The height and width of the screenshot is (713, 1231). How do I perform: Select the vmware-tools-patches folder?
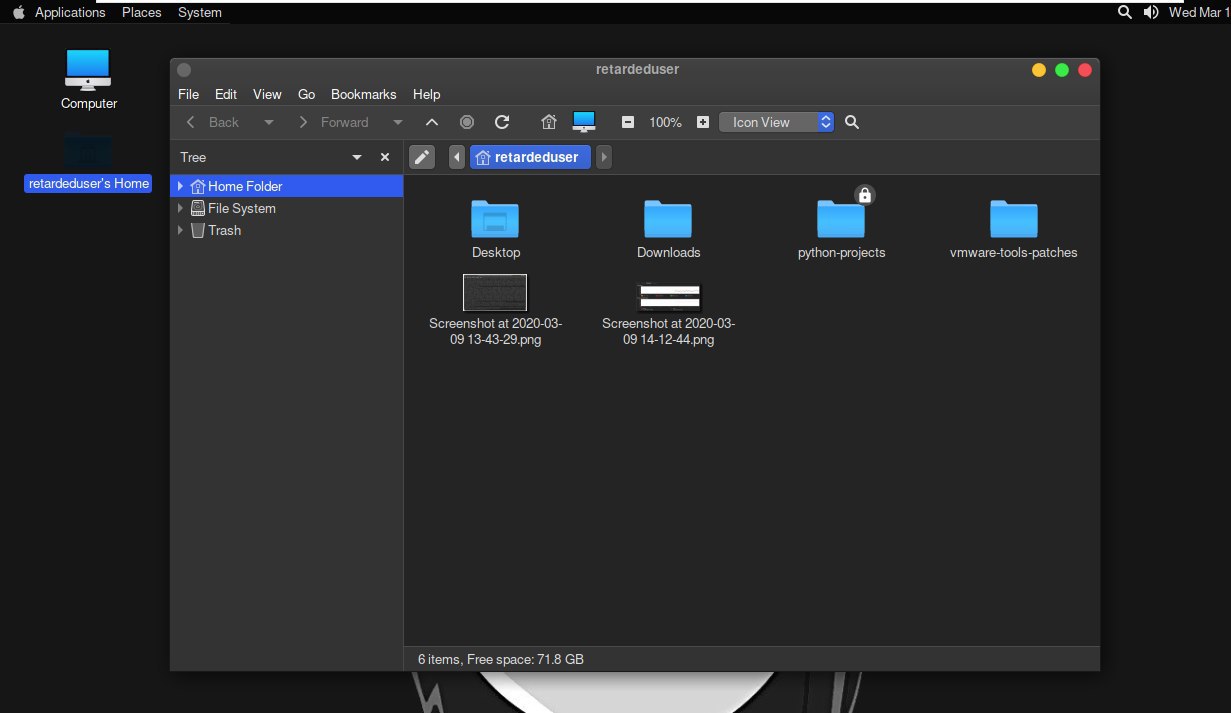[1014, 218]
